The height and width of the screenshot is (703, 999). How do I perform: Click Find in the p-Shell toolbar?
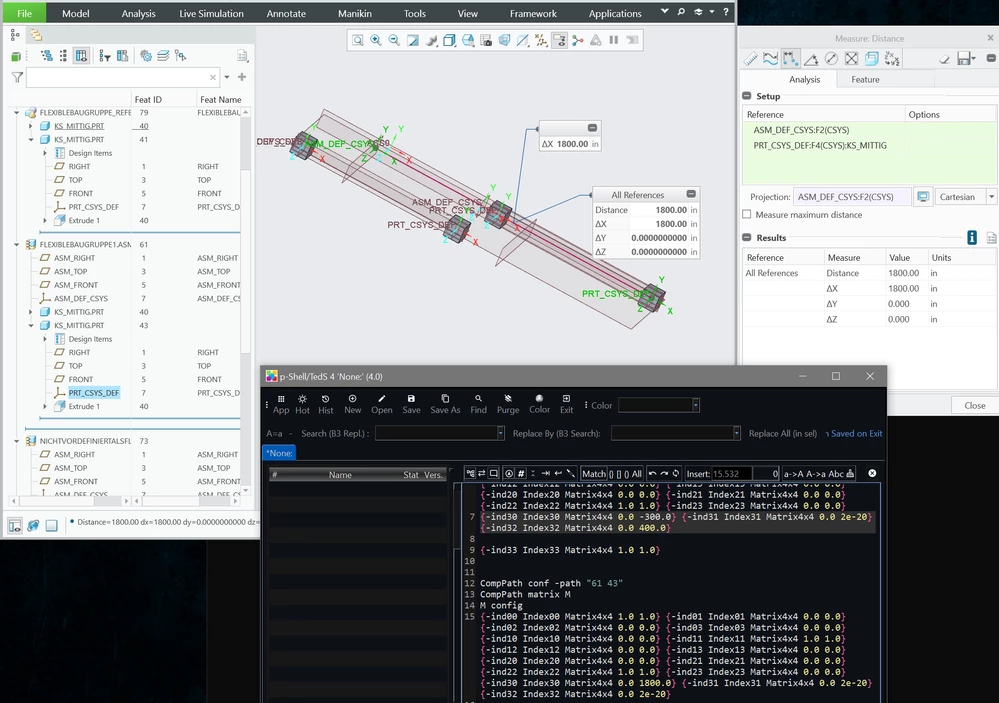478,404
